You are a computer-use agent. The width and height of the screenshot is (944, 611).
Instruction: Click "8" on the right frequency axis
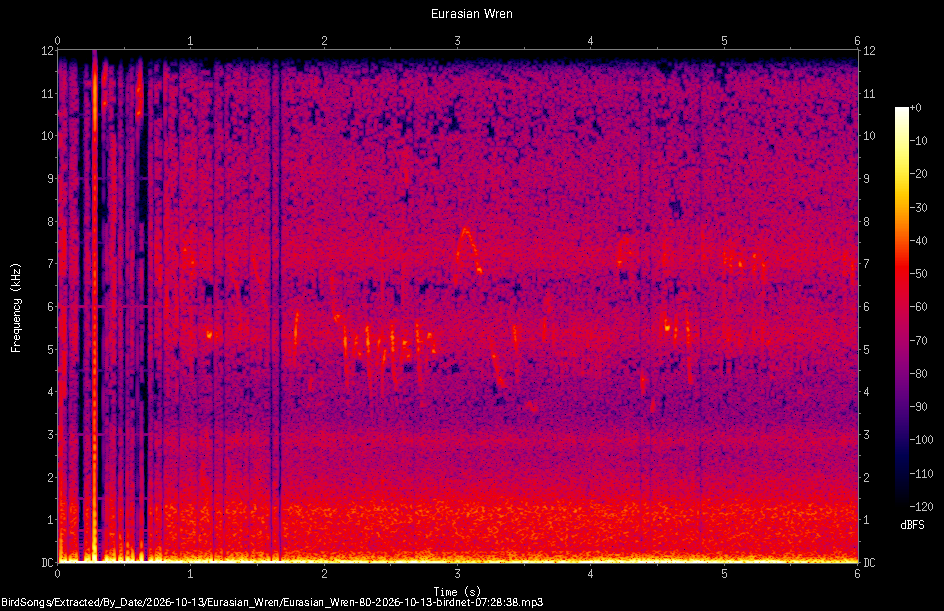(x=866, y=222)
